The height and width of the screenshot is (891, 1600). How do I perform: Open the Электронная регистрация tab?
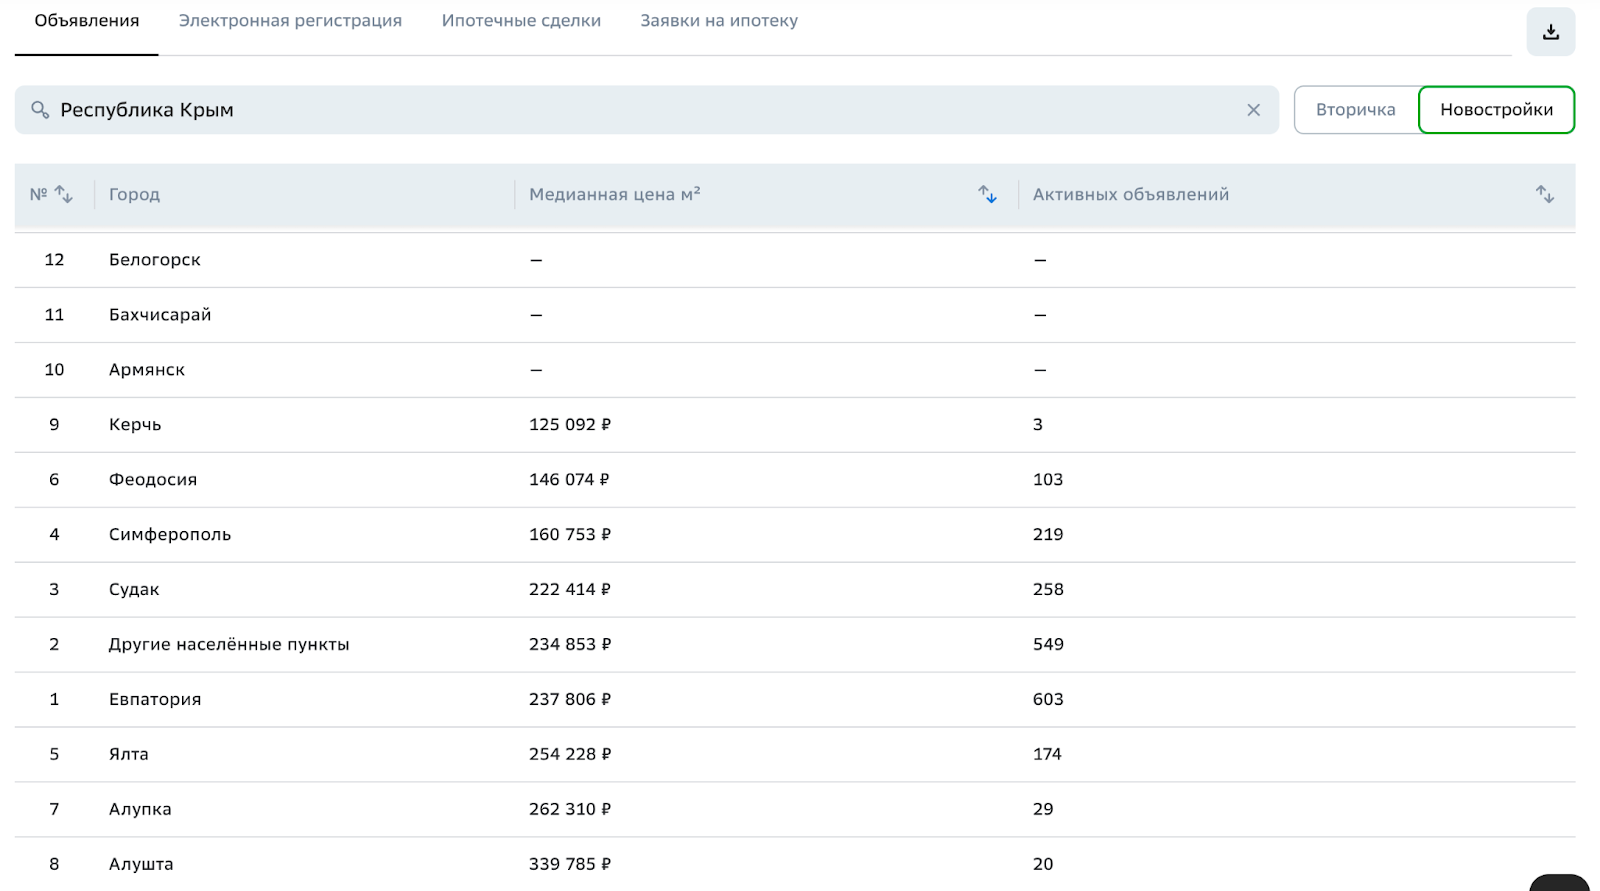[x=290, y=21]
